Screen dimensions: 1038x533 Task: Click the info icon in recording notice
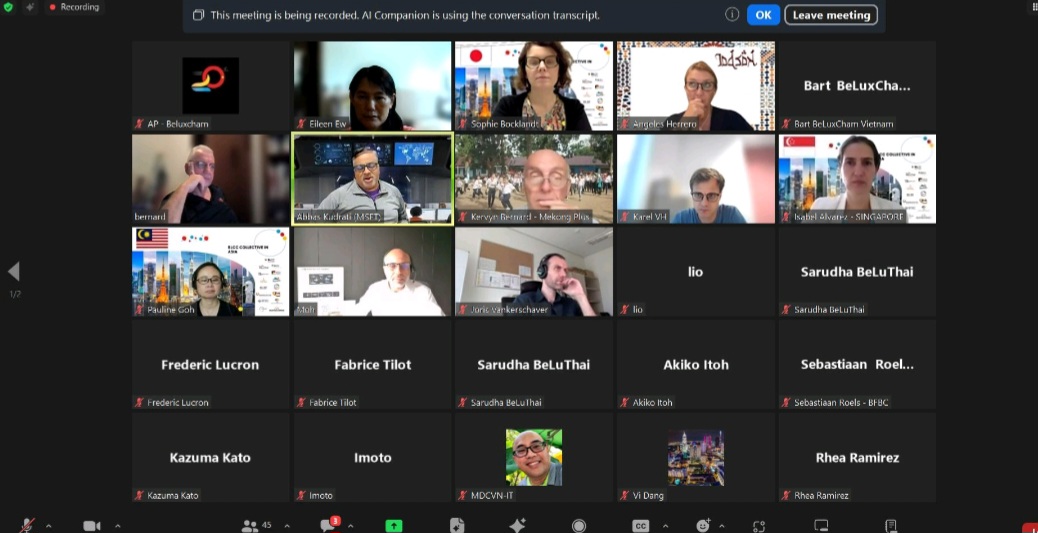[732, 15]
